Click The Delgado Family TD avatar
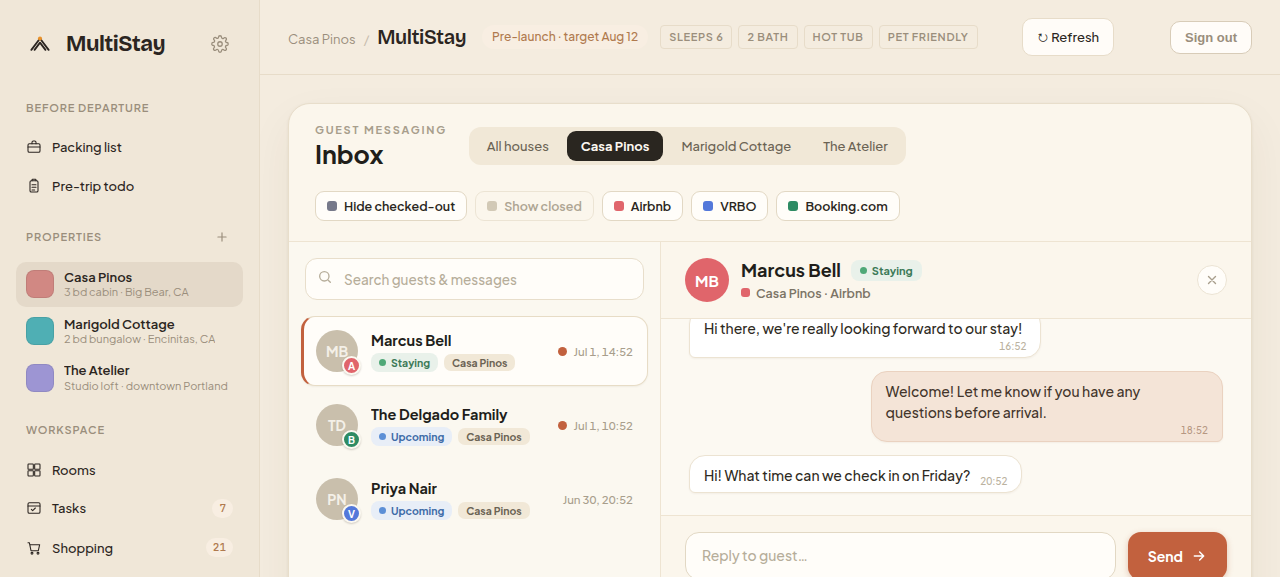This screenshot has height=577, width=1280. click(x=337, y=425)
